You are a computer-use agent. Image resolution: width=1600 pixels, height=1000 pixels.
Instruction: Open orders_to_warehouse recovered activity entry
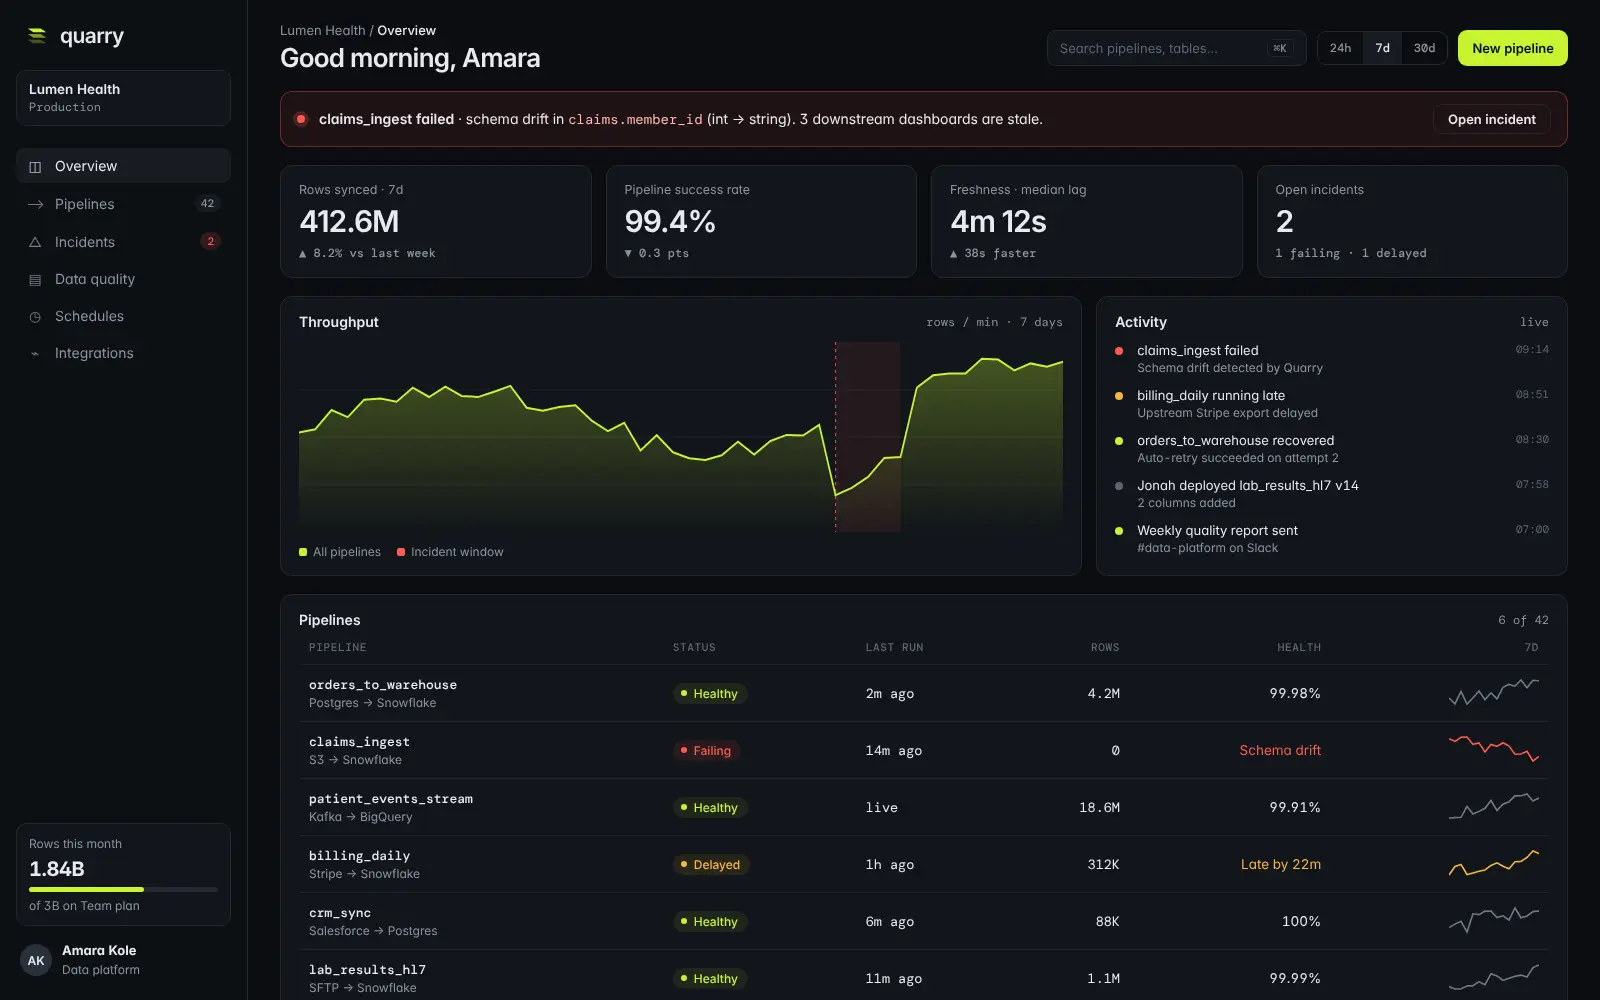pos(1331,449)
